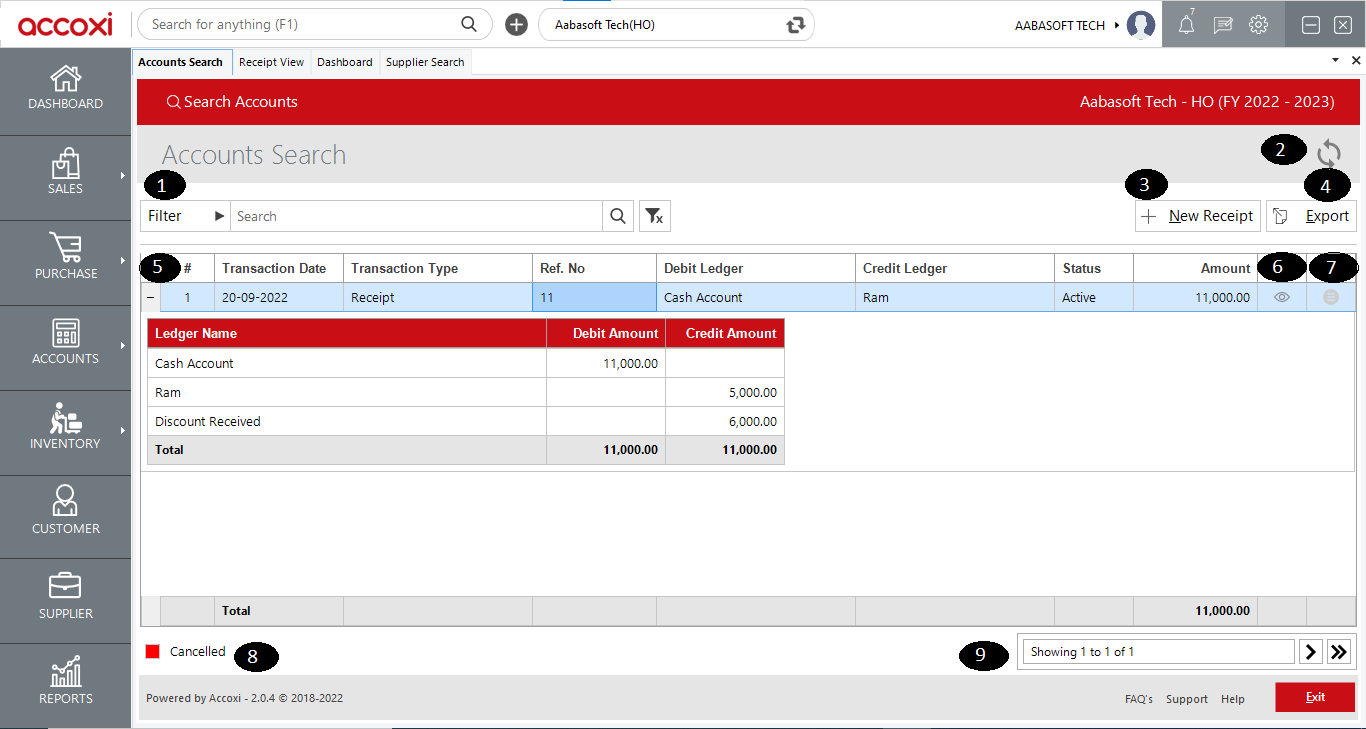Select the 20-09-2022 date cell
Screen dimensions: 1366x729
point(279,297)
